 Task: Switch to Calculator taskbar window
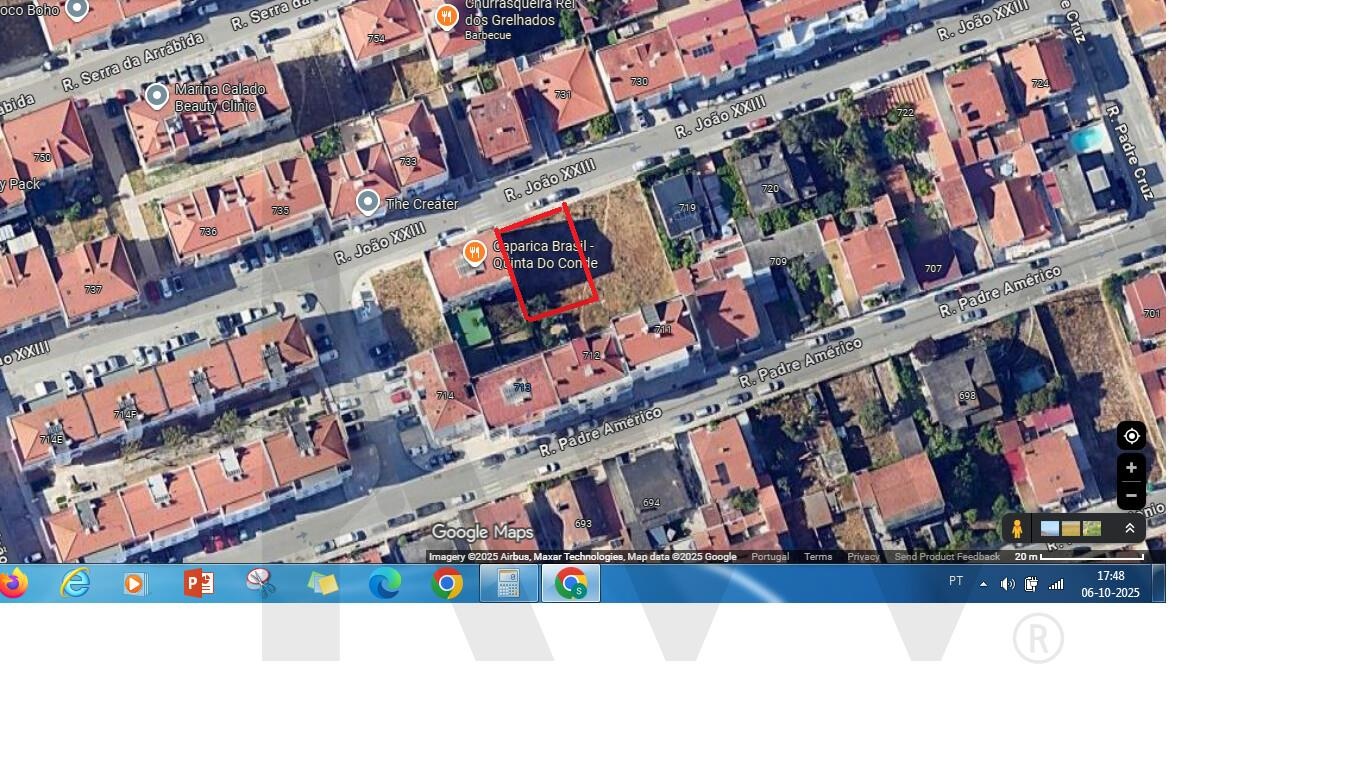[508, 583]
